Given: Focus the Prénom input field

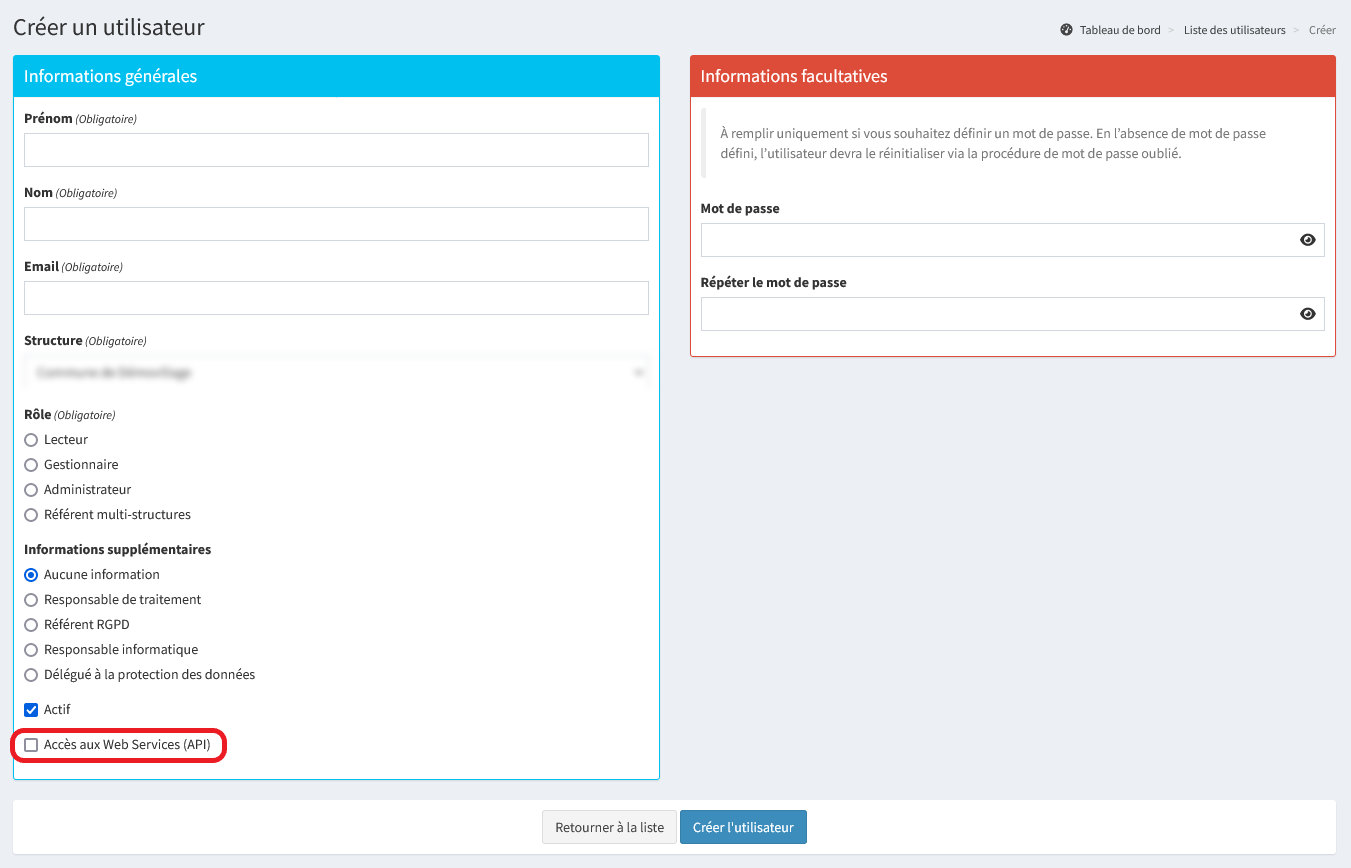Looking at the screenshot, I should click(x=336, y=150).
